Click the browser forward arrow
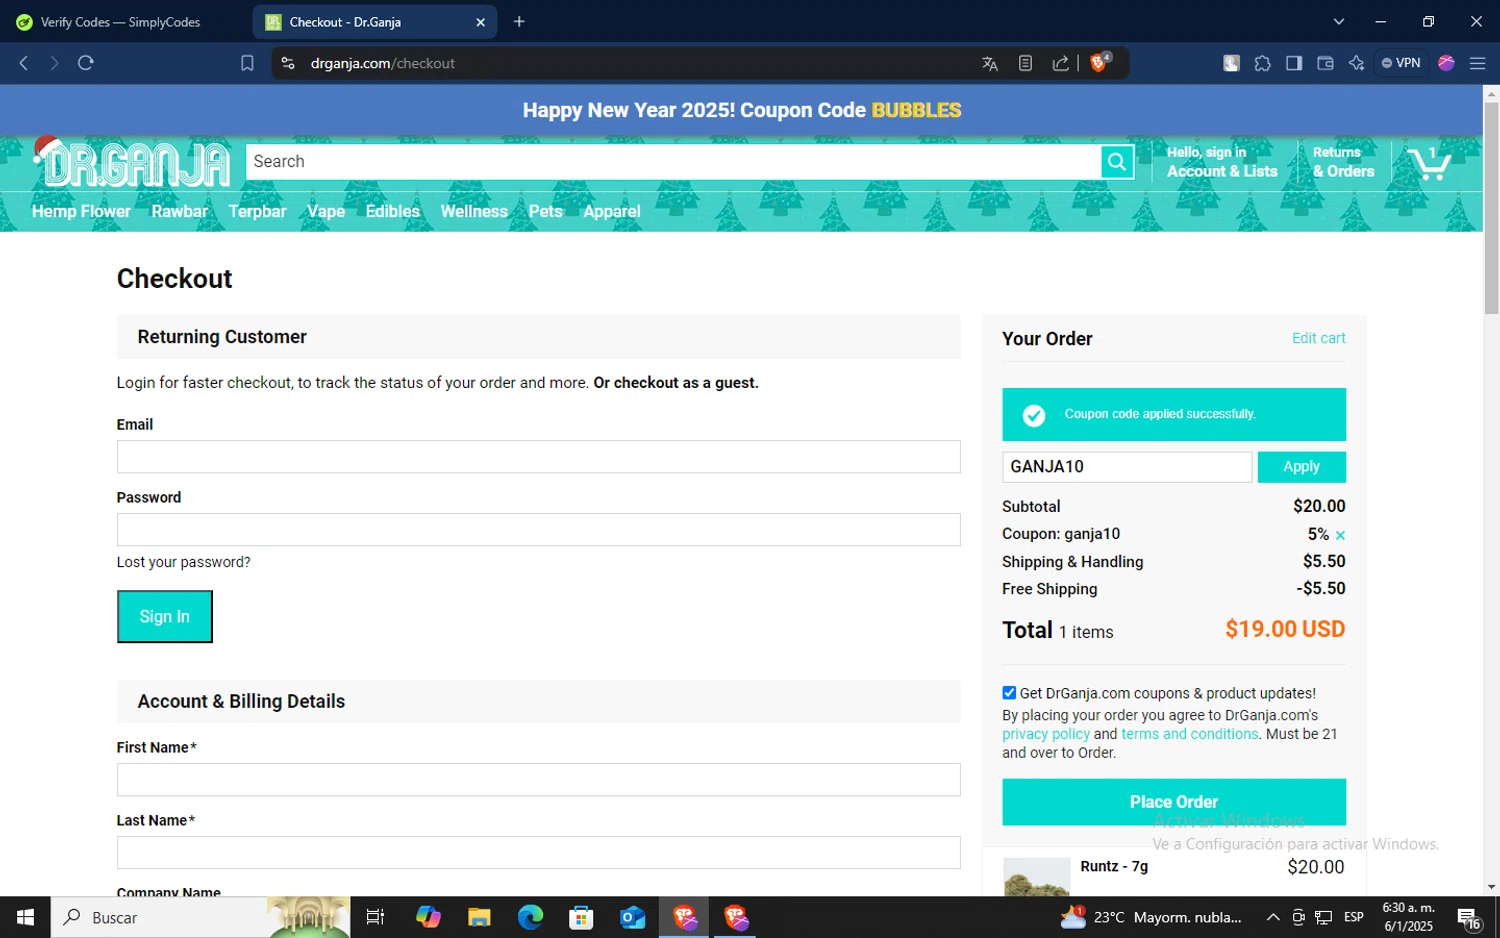 point(54,63)
